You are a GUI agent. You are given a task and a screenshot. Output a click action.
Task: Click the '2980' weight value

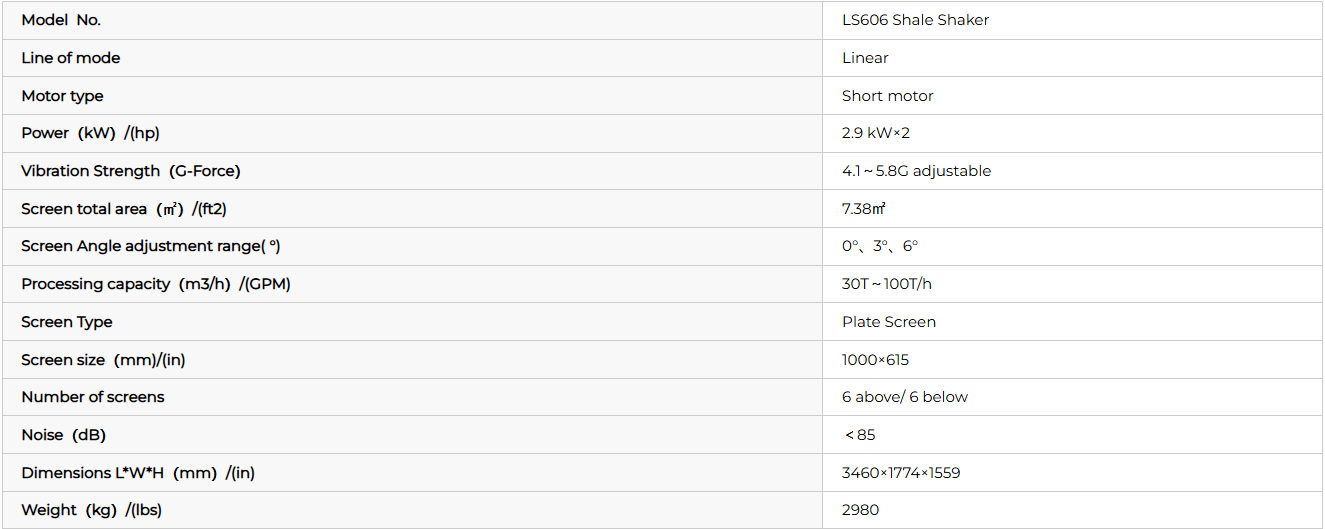pos(860,510)
